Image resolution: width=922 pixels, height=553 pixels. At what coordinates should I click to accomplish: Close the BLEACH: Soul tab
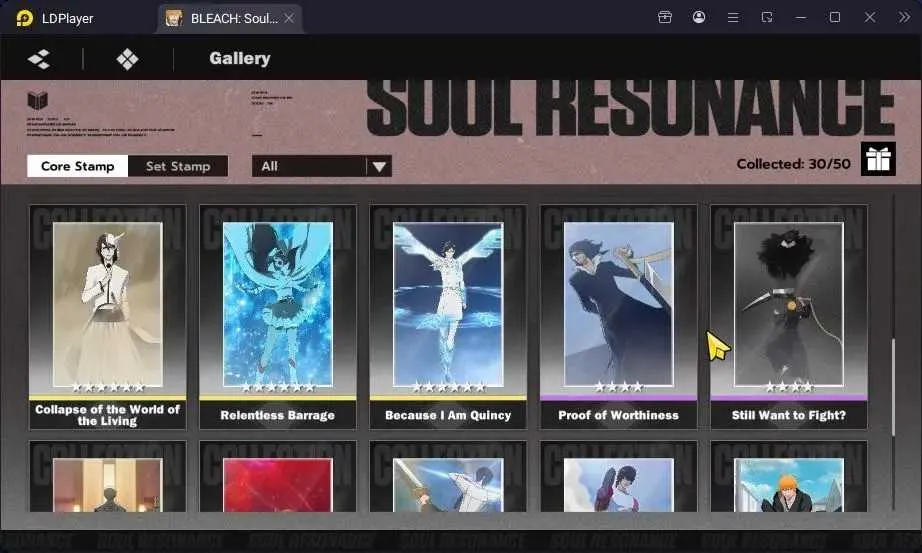click(289, 18)
